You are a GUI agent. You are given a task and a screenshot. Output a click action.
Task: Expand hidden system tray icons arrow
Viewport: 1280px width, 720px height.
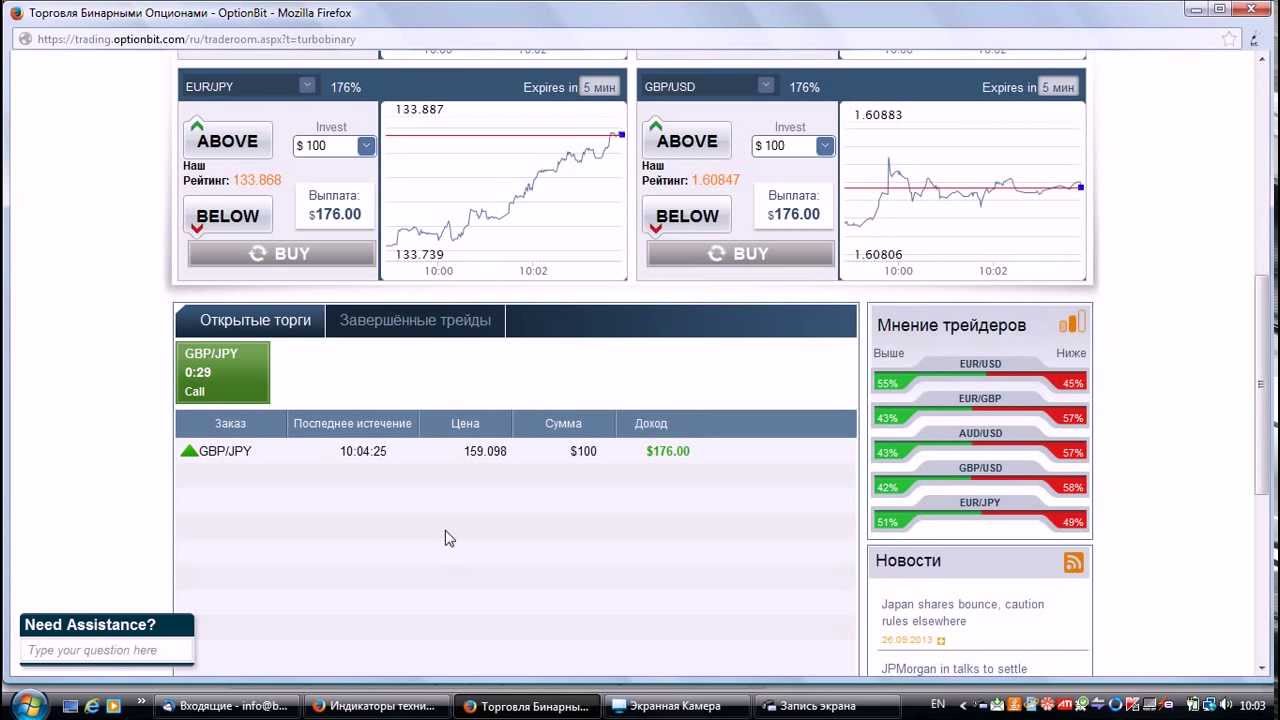point(964,705)
